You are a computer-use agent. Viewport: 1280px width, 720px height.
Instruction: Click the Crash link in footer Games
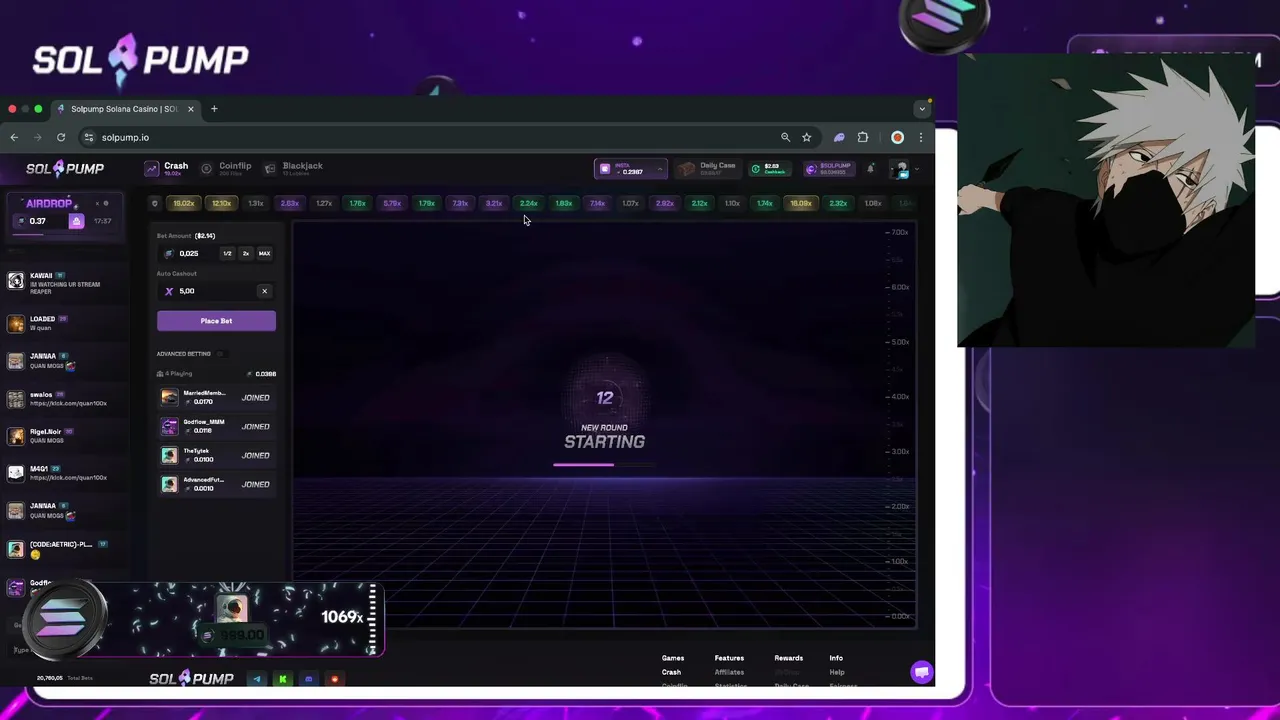point(671,672)
